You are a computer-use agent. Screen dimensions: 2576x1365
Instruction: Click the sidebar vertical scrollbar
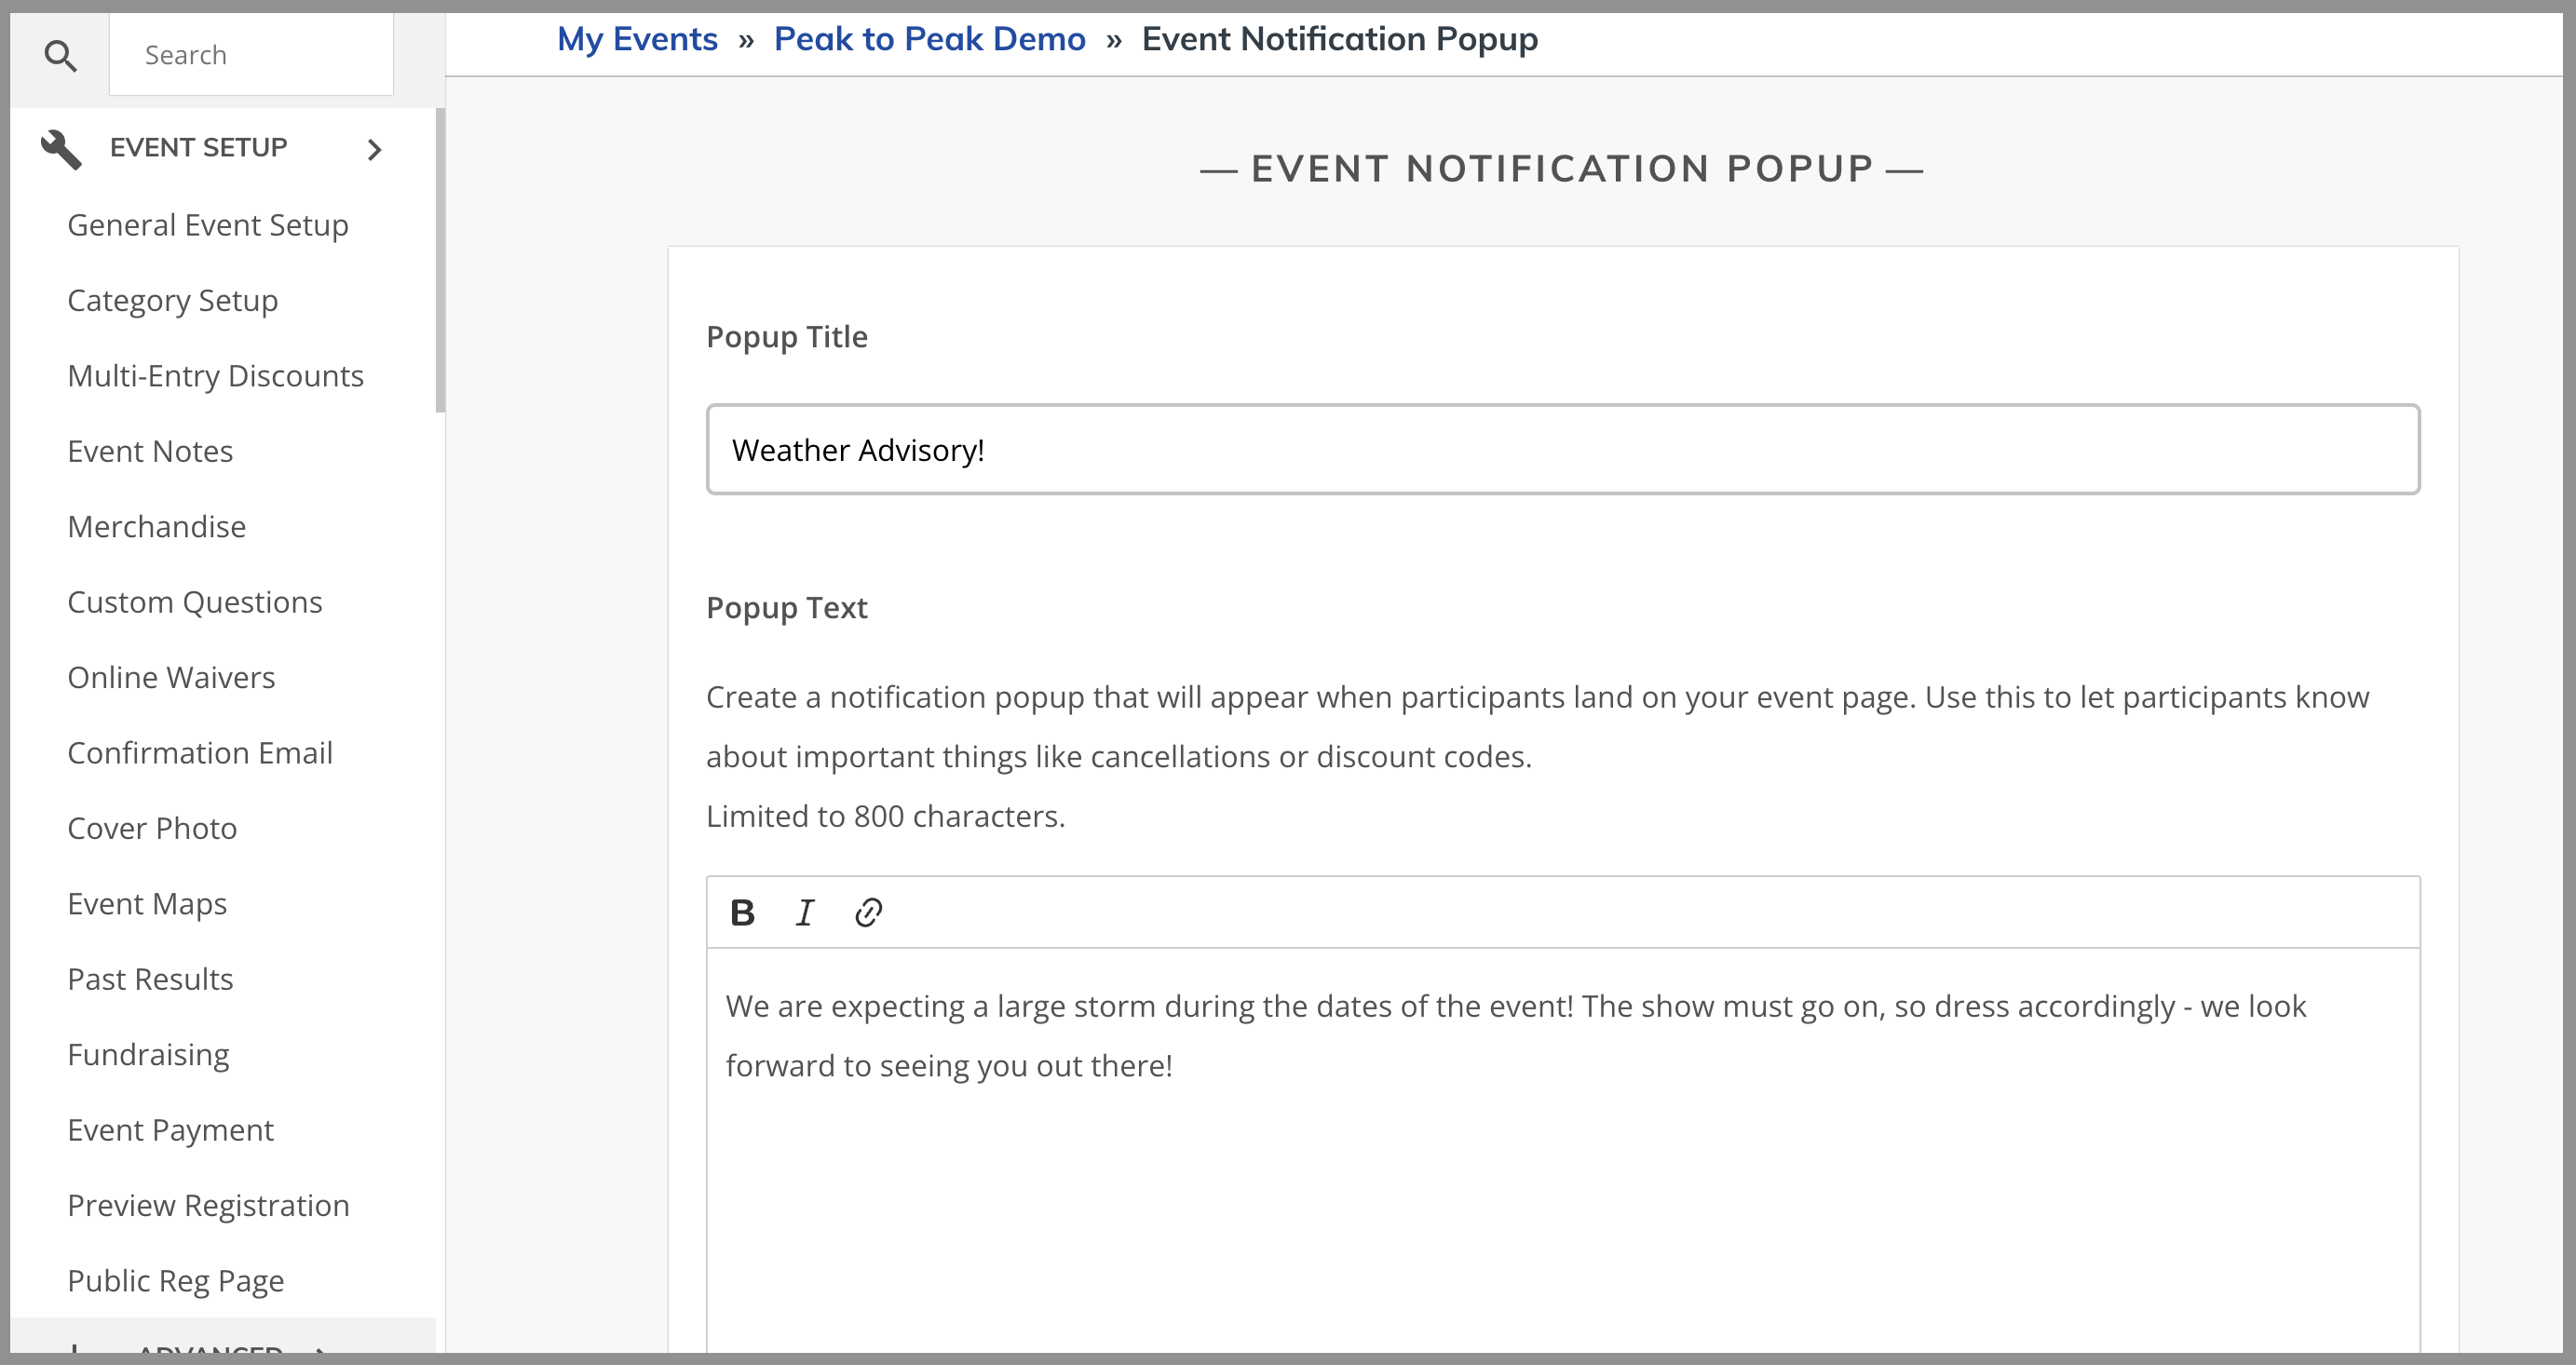point(440,260)
